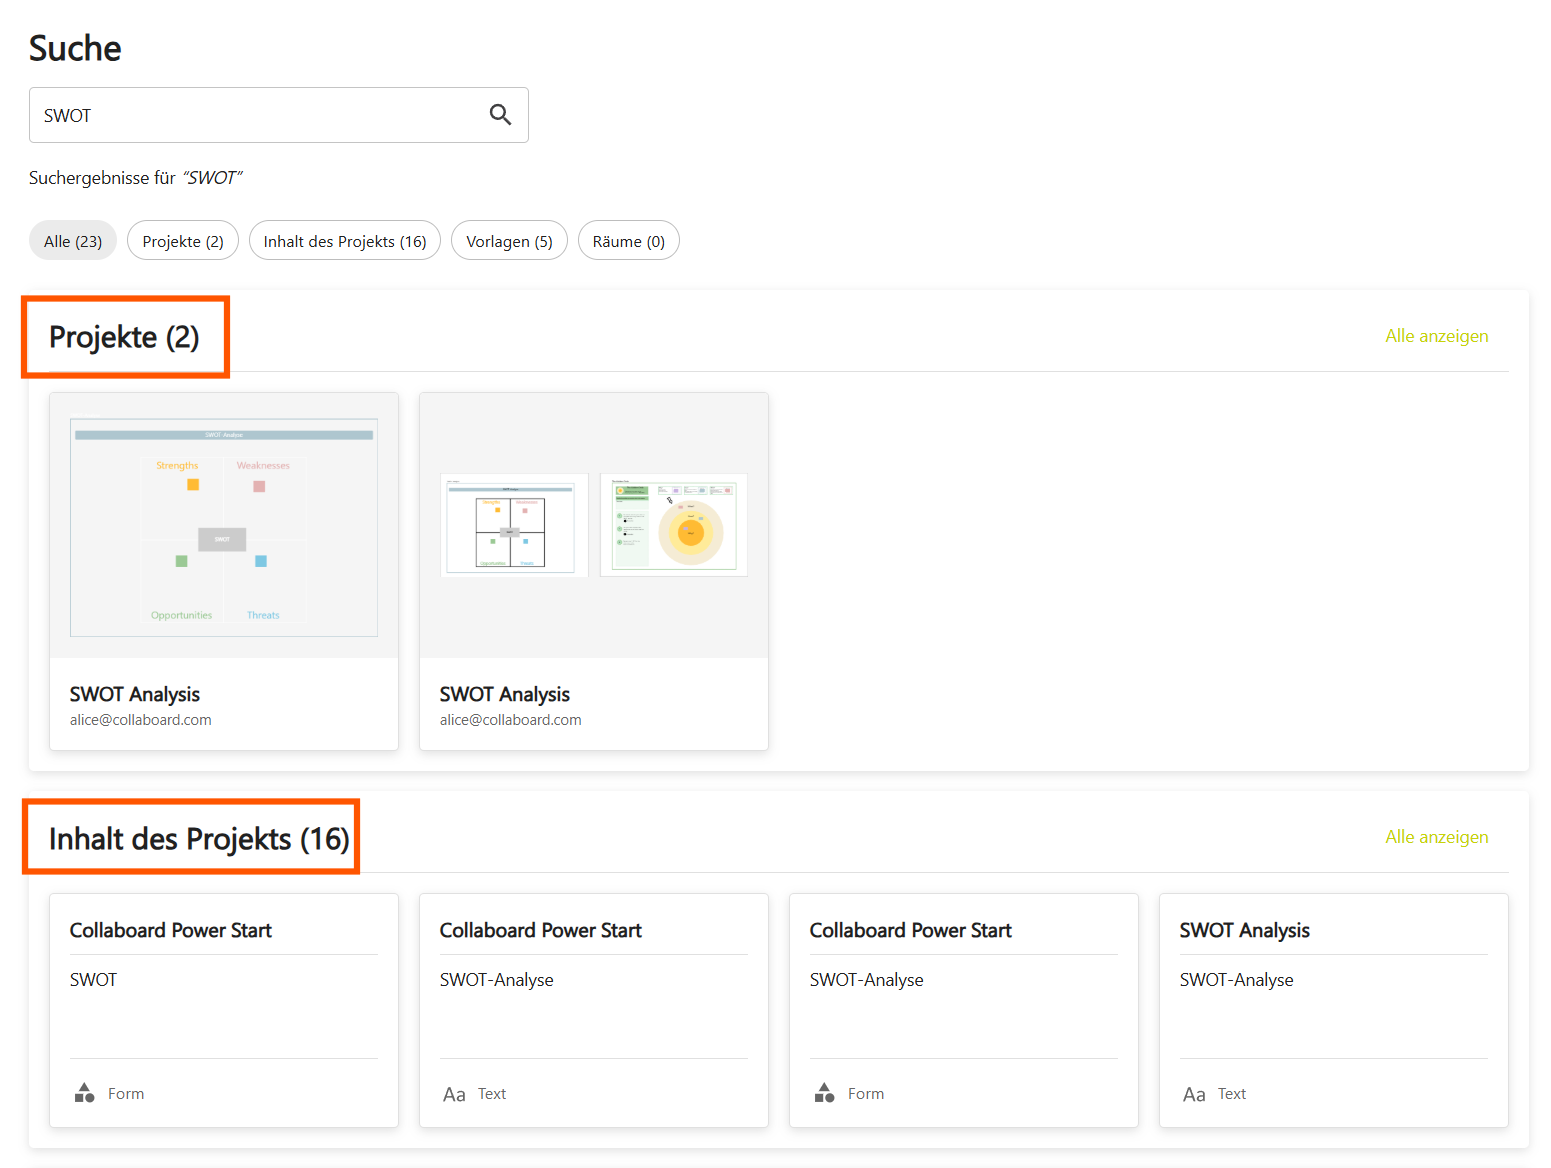Viewport: 1551px width, 1168px height.
Task: Switch to Inhalt des Projekts (16) filter
Action: [x=345, y=241]
